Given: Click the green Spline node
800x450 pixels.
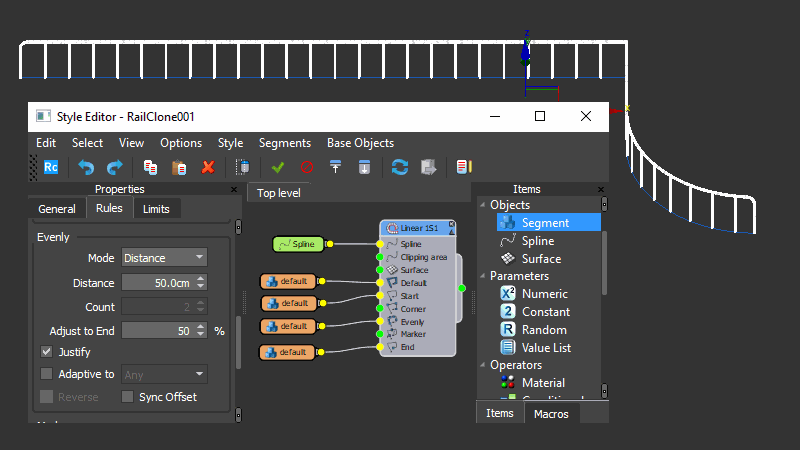Looking at the screenshot, I should [x=298, y=244].
